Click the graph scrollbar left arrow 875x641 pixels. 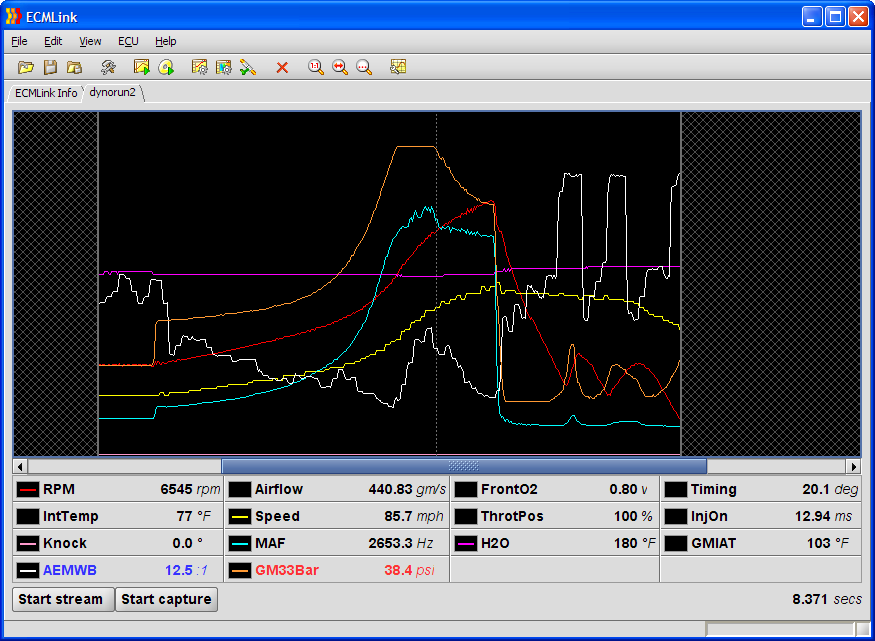click(20, 466)
